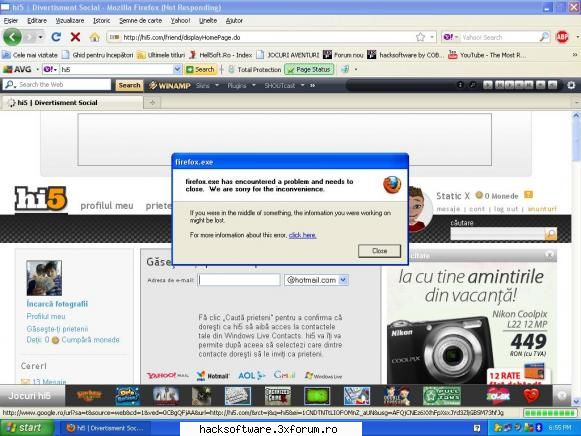The height and width of the screenshot is (436, 581).
Task: Choose the AOL contacts icon
Action: tap(252, 375)
